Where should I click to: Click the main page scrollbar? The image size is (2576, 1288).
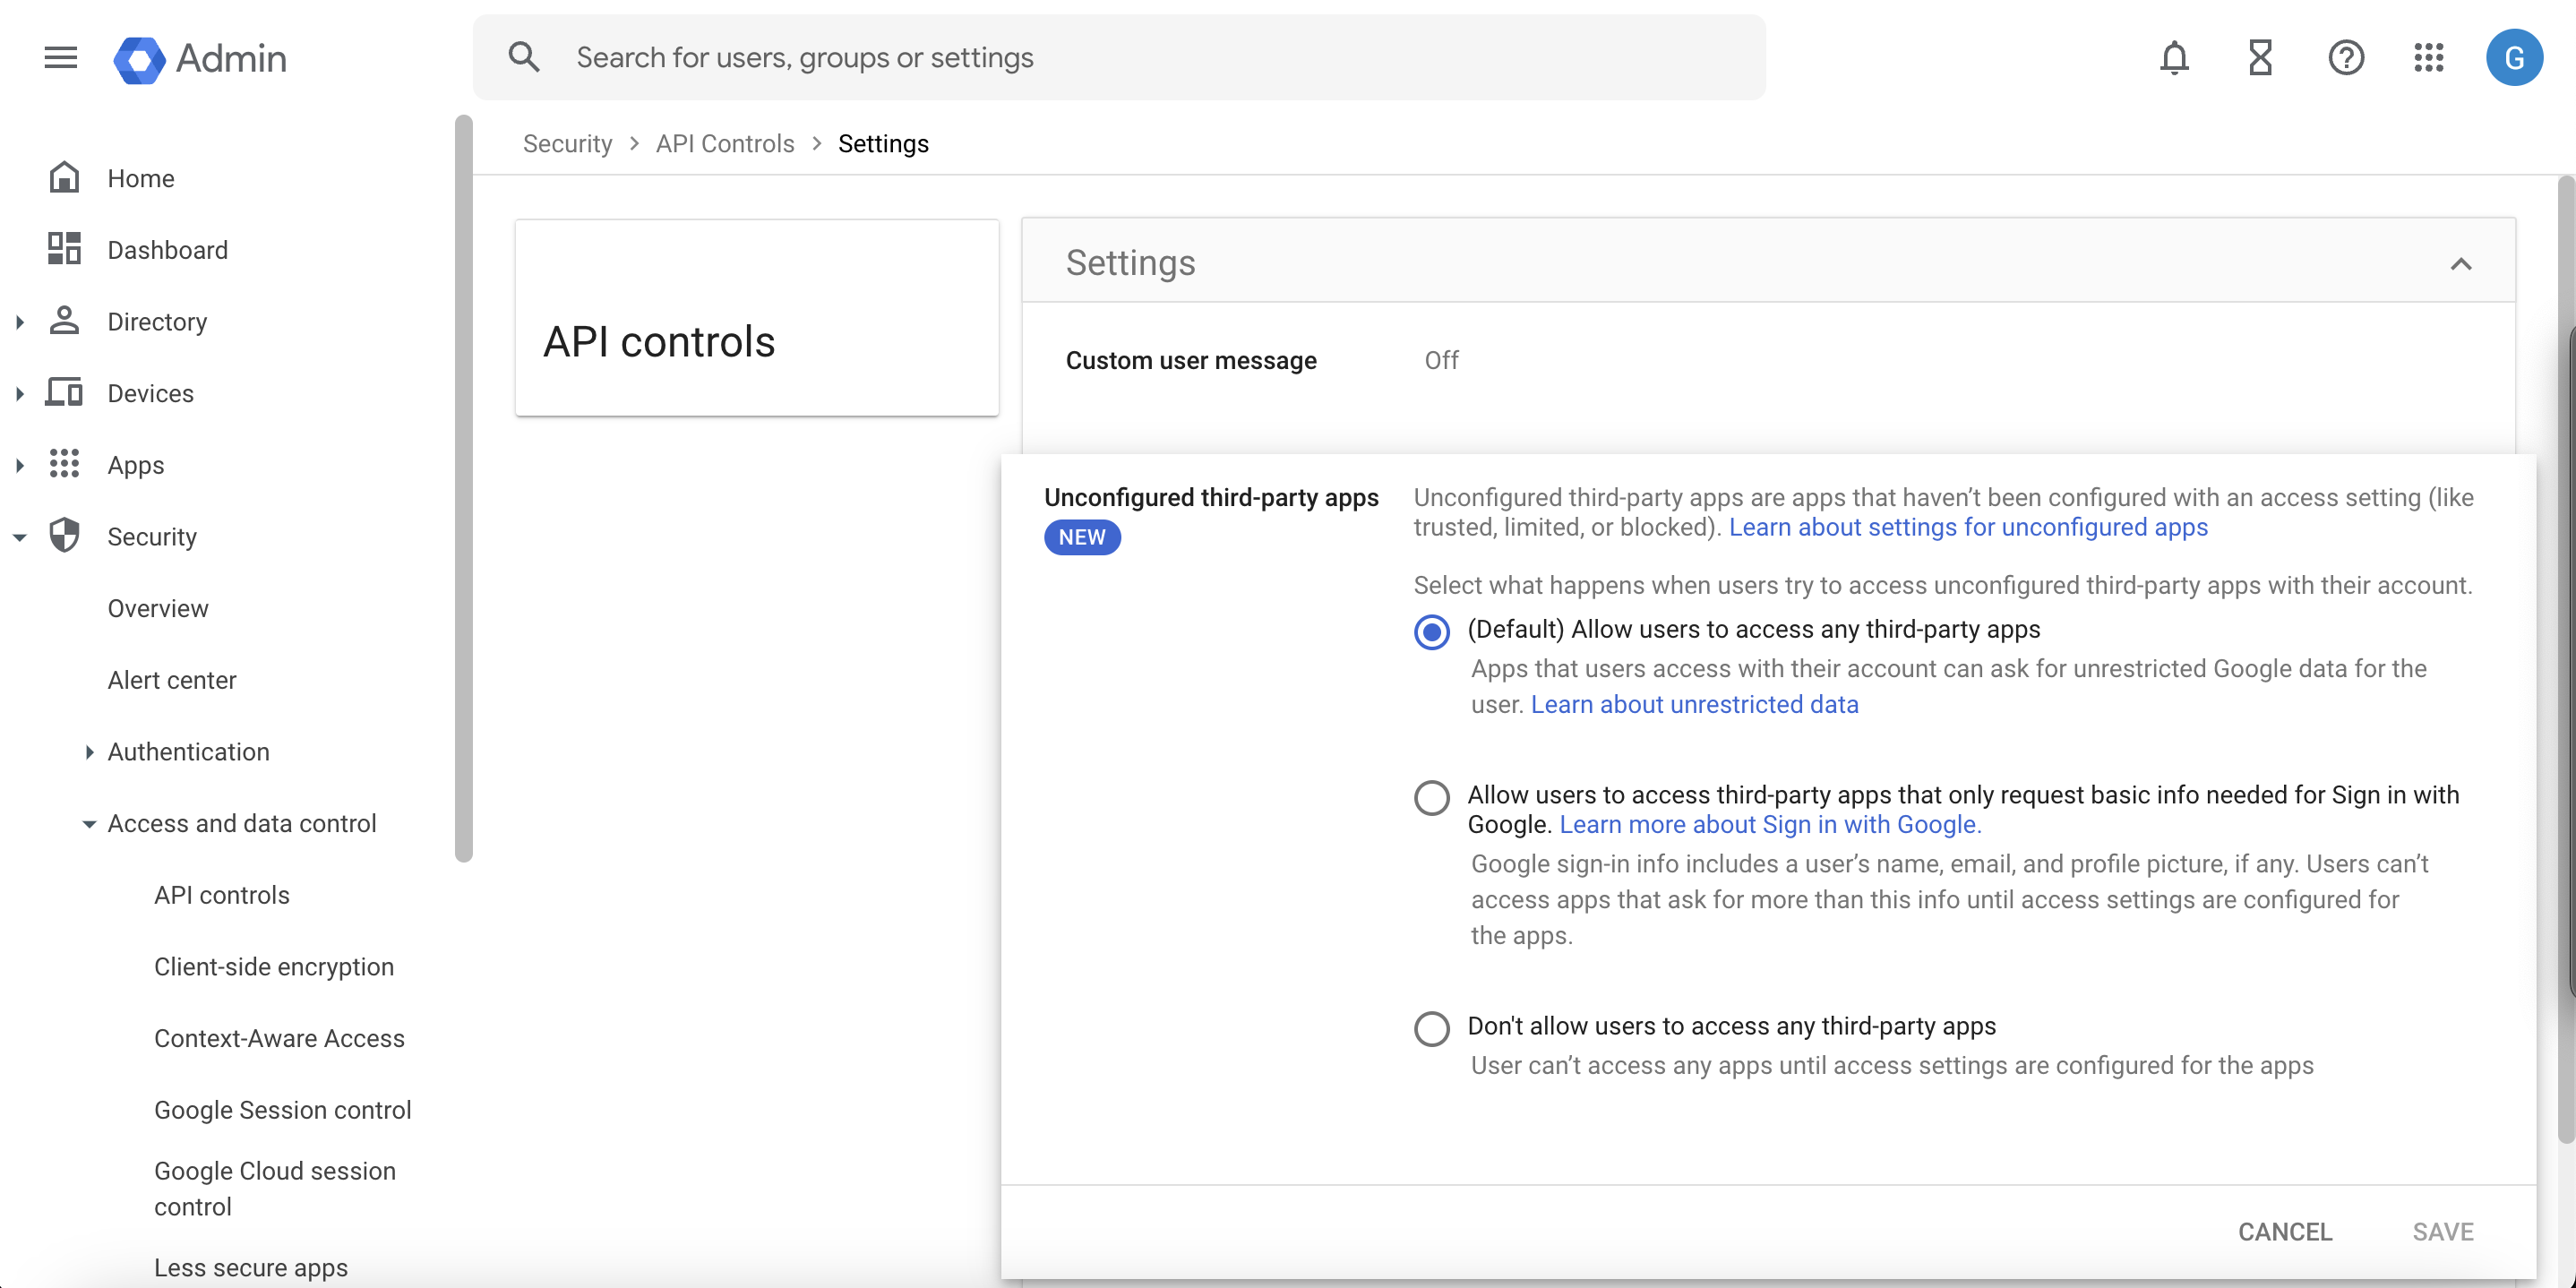[2566, 660]
